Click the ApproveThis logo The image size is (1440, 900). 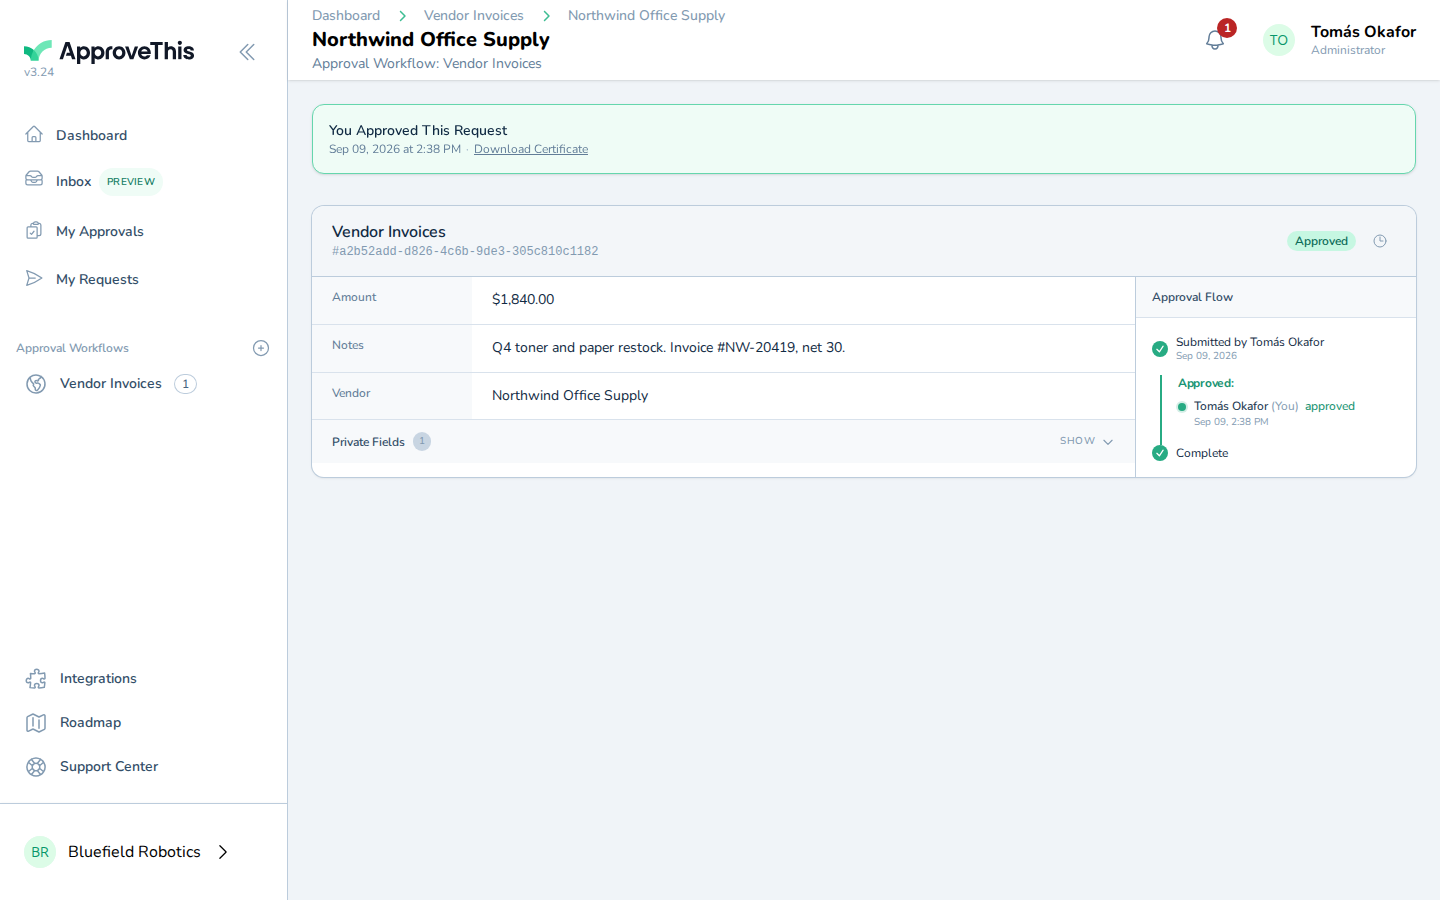coord(109,51)
